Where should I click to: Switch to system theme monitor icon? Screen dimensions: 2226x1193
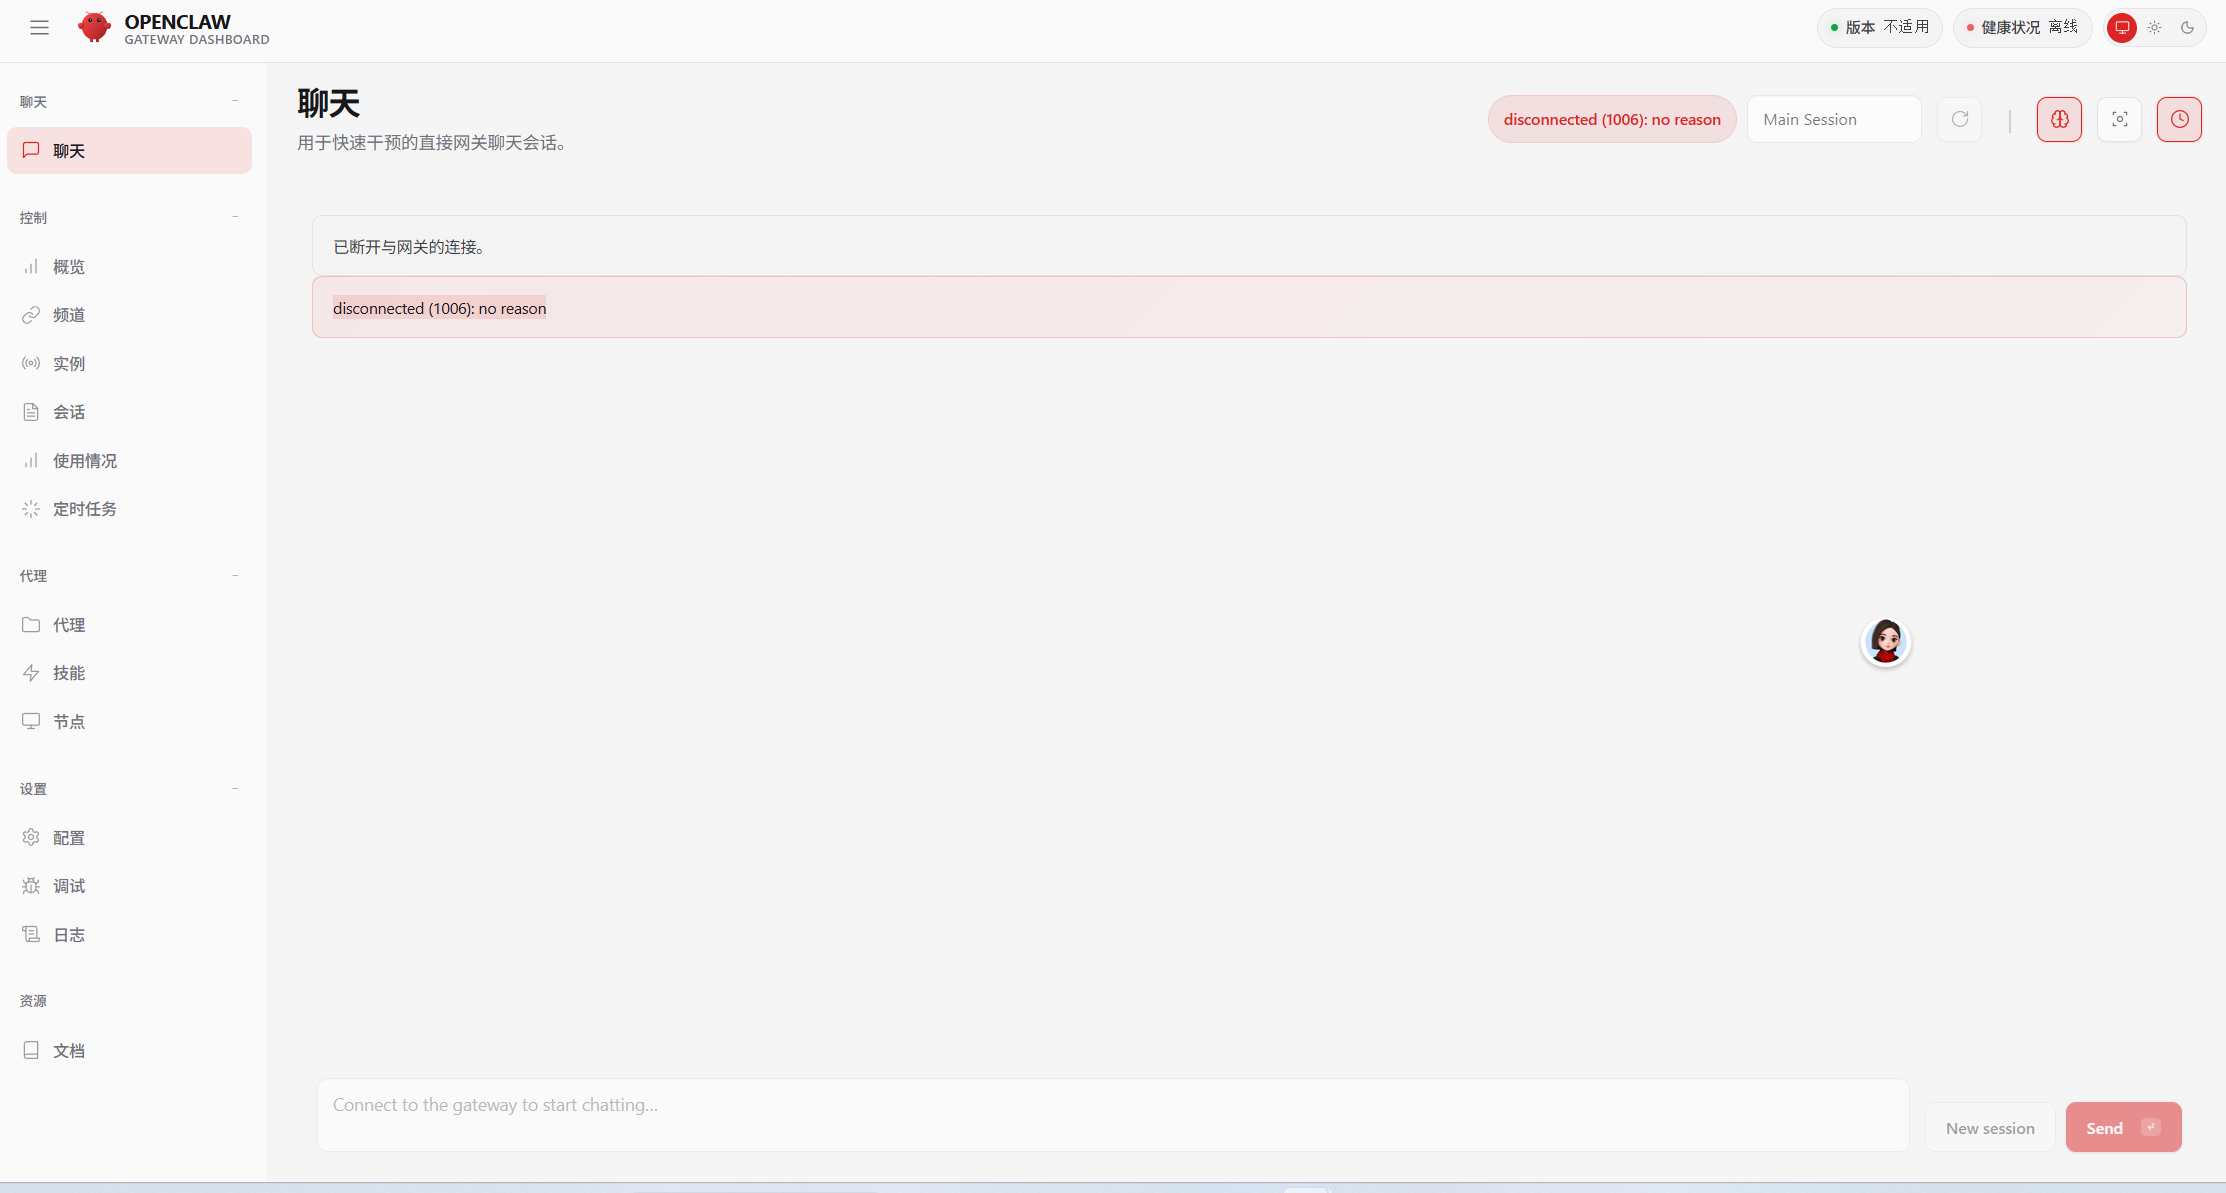[x=2121, y=28]
